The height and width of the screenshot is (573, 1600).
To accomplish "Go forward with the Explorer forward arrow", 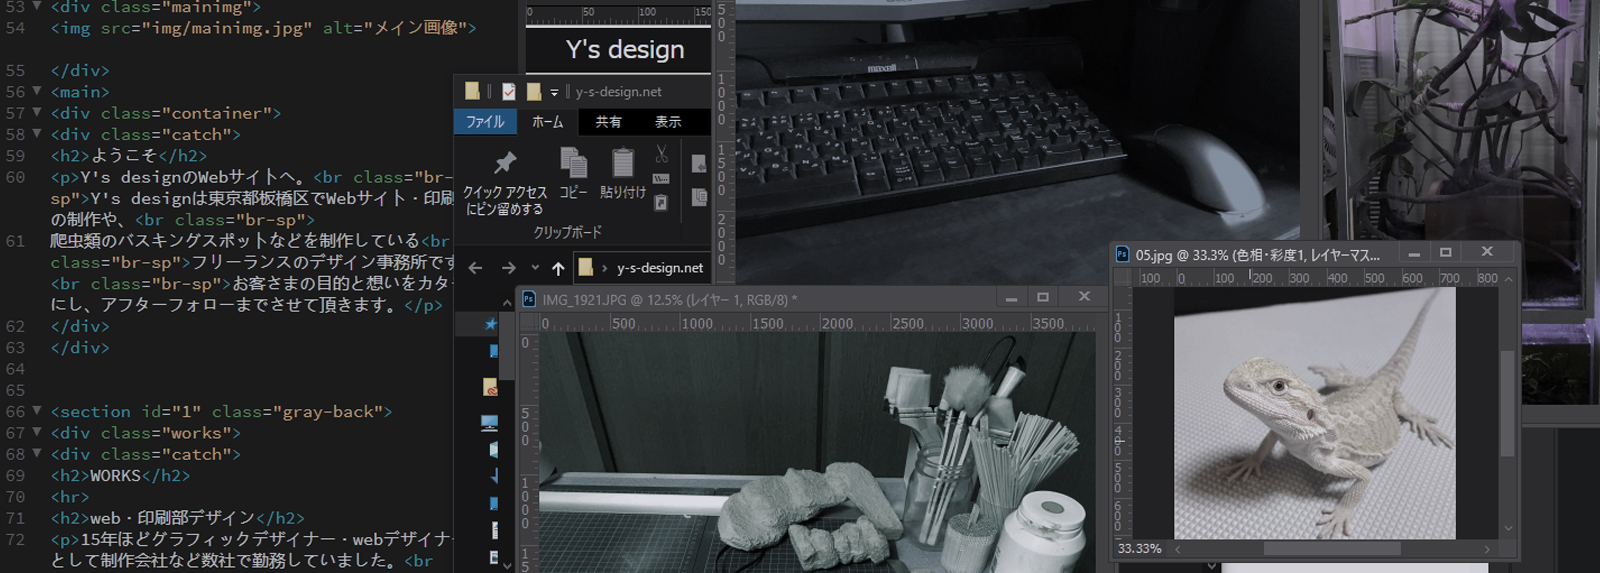I will [x=508, y=268].
